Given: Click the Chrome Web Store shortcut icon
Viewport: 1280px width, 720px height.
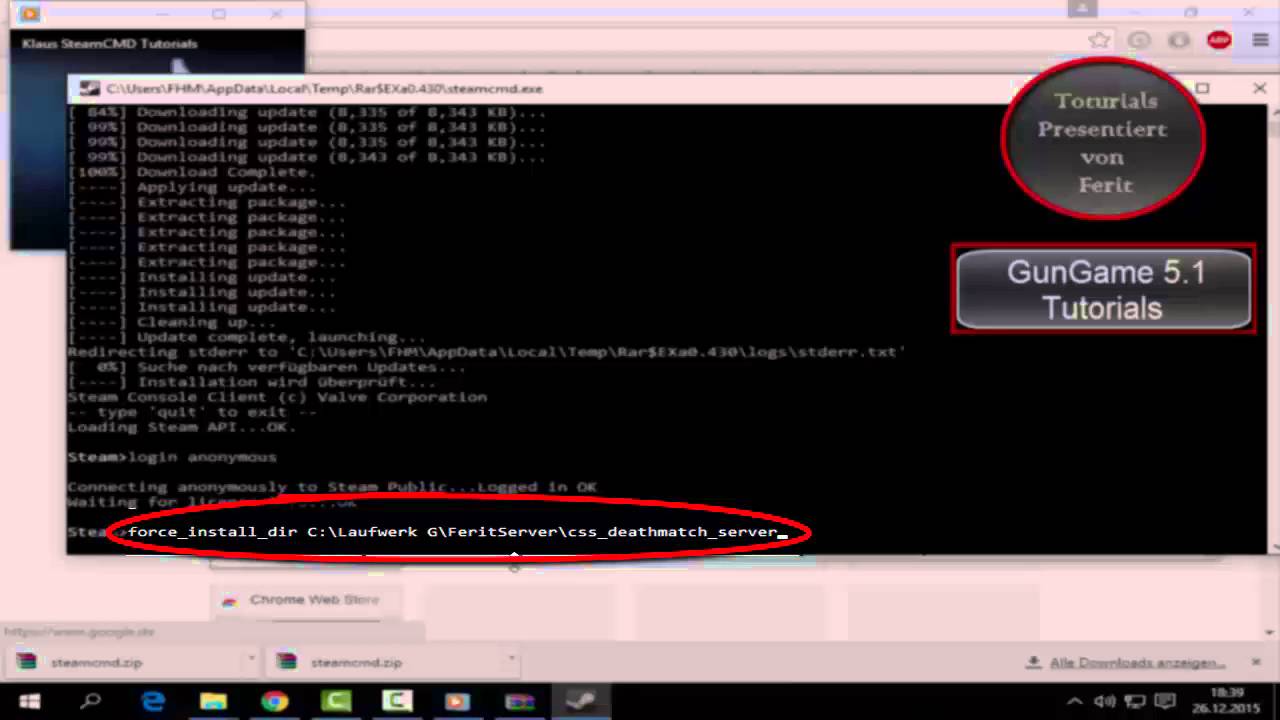Looking at the screenshot, I should click(230, 600).
